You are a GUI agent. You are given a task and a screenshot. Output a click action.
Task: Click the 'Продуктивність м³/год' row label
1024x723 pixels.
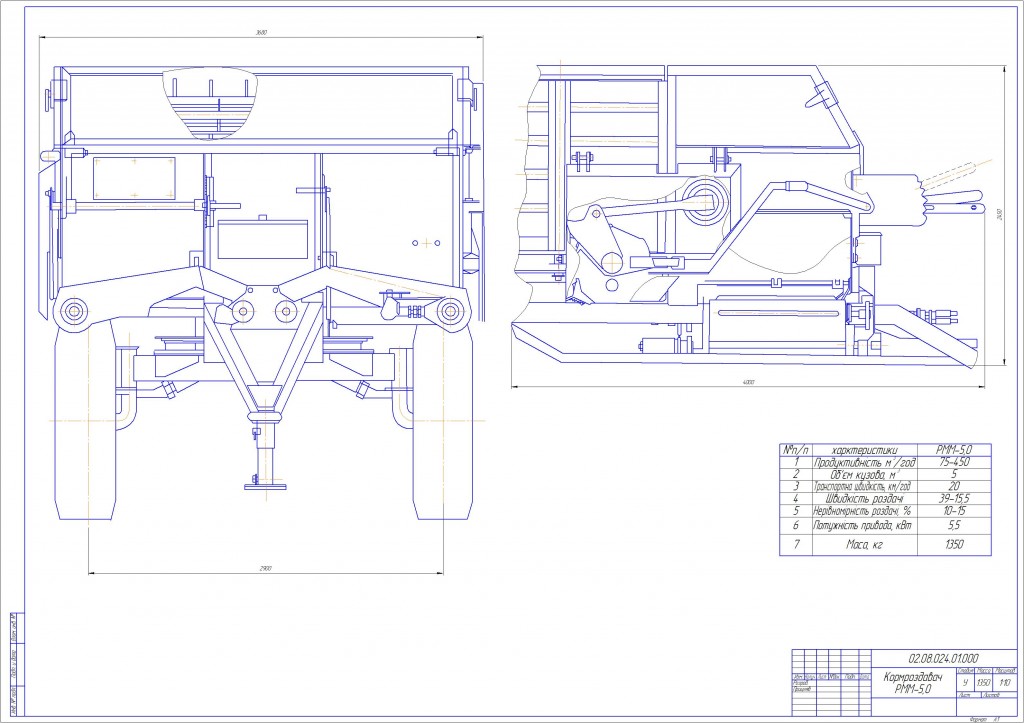point(864,462)
